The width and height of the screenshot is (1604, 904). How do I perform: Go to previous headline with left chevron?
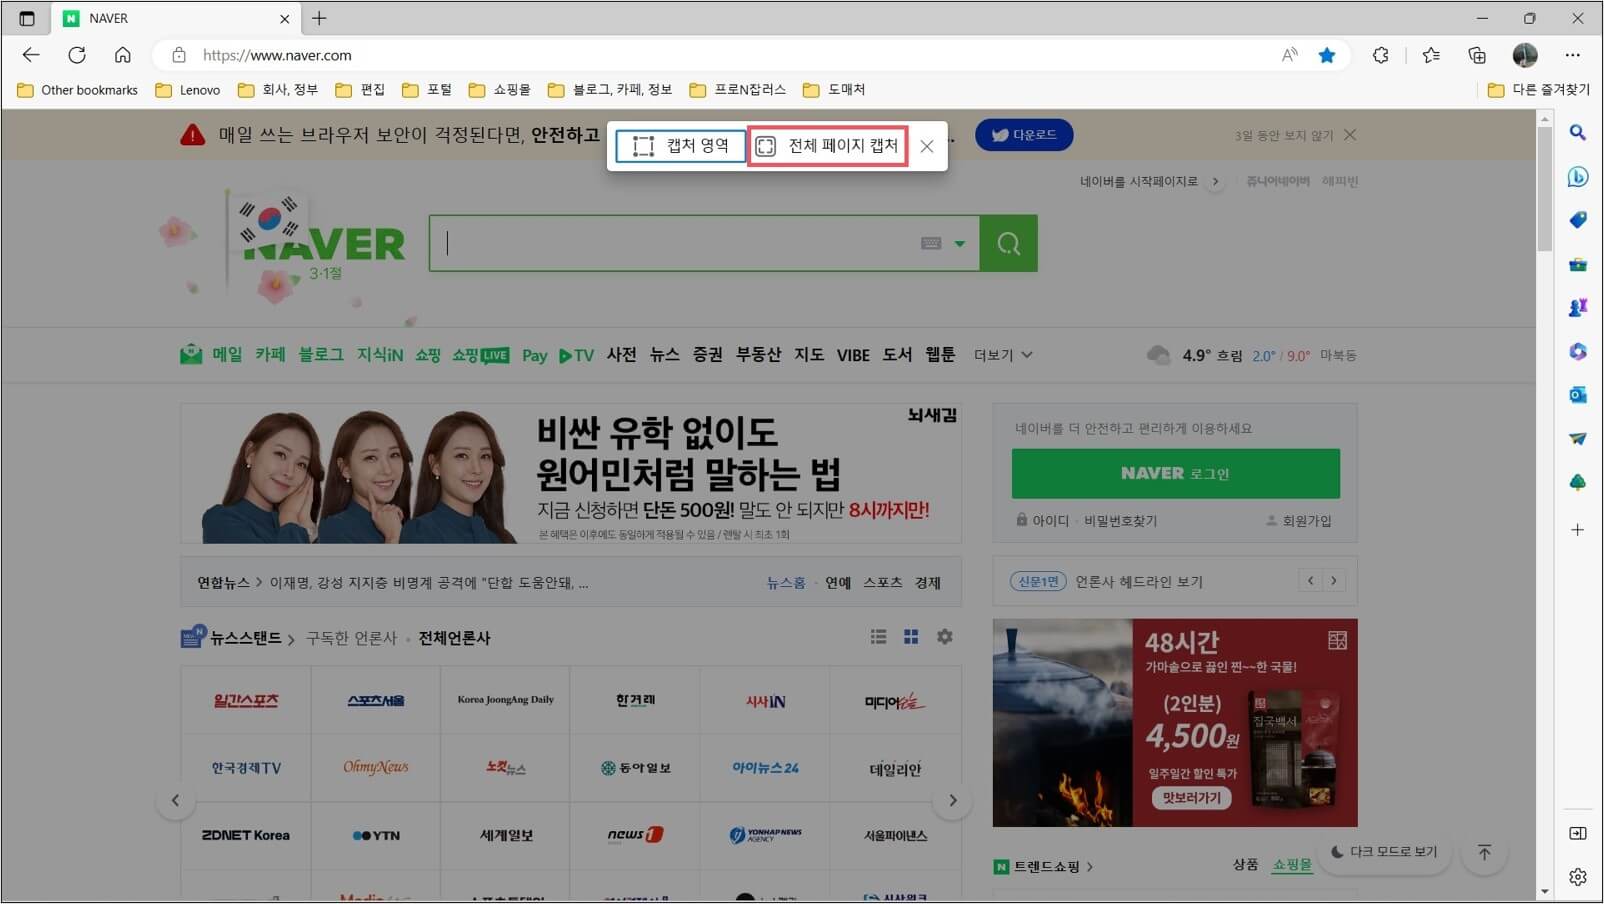coord(1310,581)
